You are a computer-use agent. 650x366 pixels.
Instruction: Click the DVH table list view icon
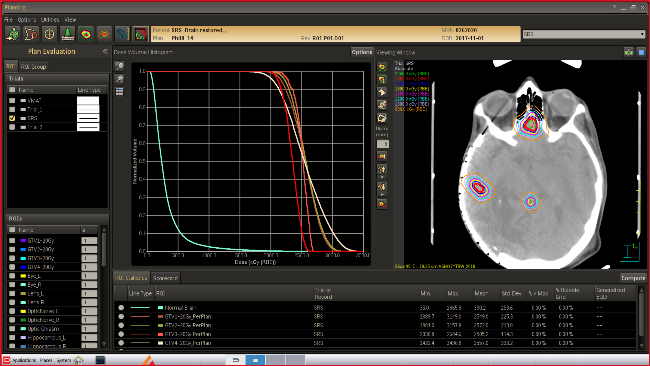click(x=119, y=92)
